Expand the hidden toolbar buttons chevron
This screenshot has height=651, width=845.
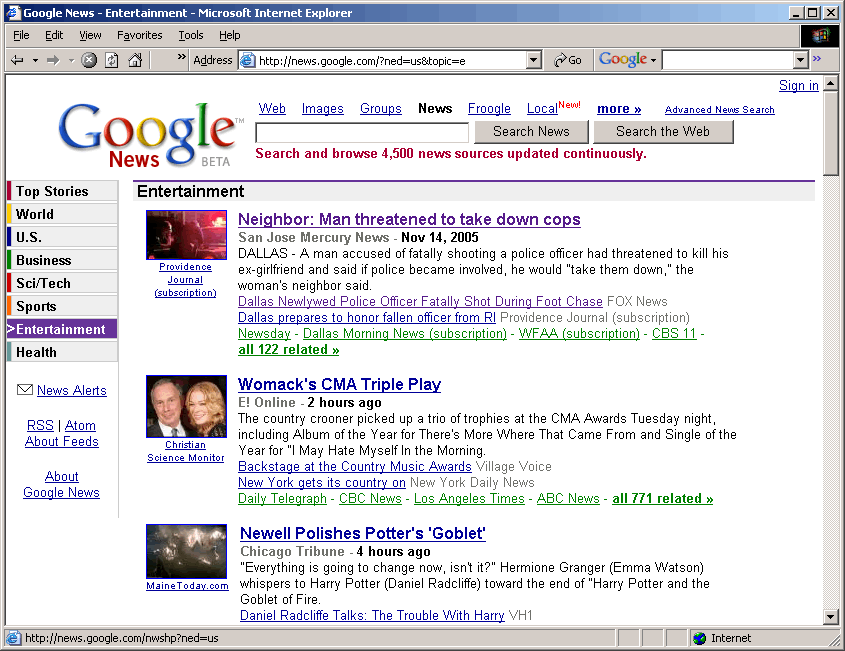point(182,57)
